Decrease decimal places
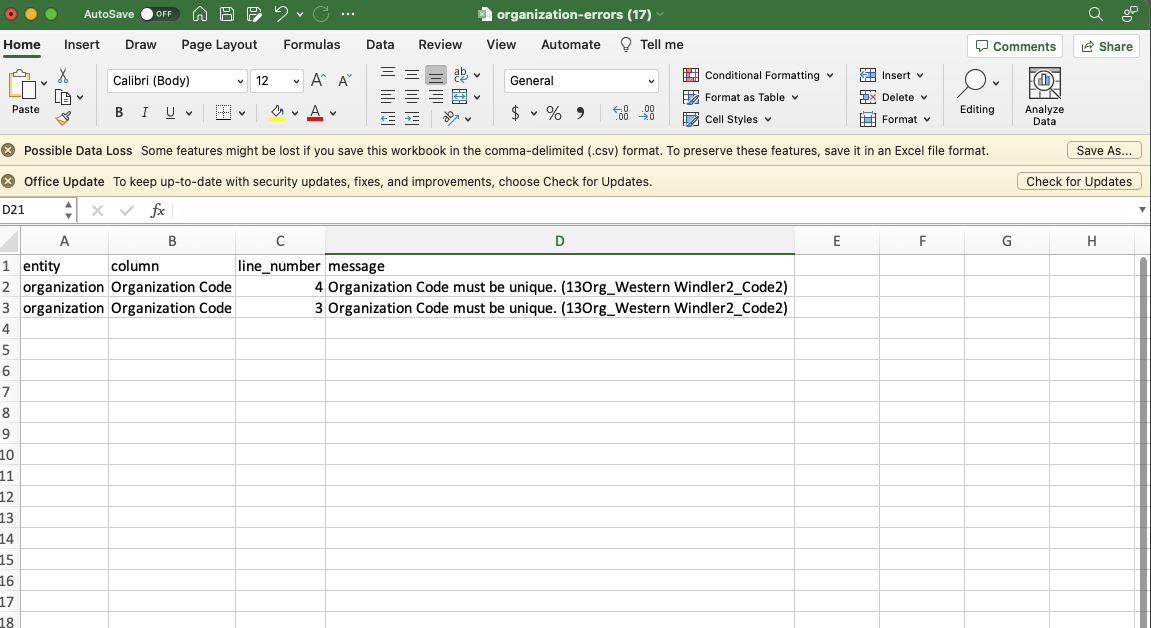 point(647,112)
